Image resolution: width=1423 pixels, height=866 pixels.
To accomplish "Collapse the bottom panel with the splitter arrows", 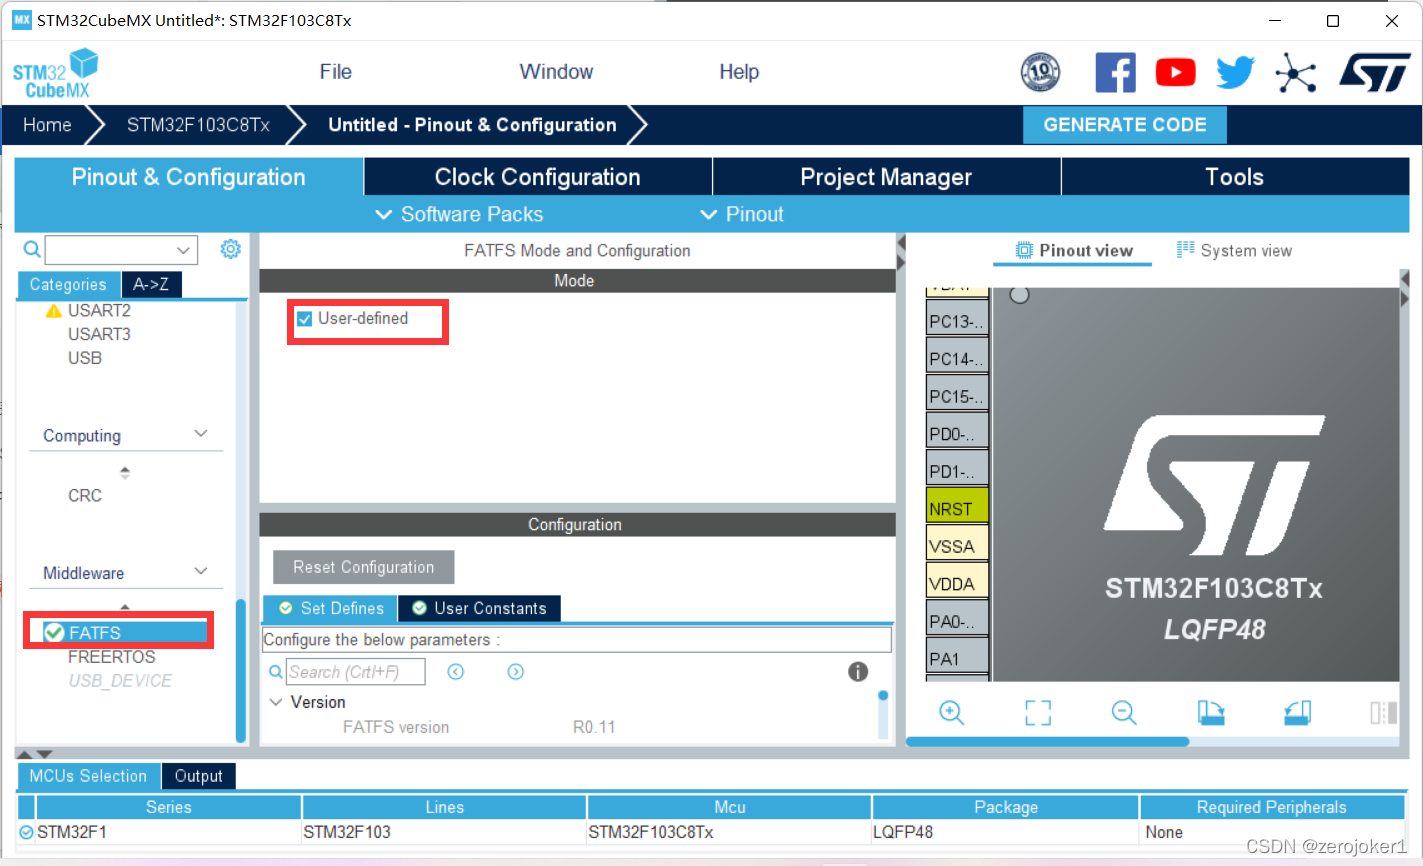I will [35, 753].
